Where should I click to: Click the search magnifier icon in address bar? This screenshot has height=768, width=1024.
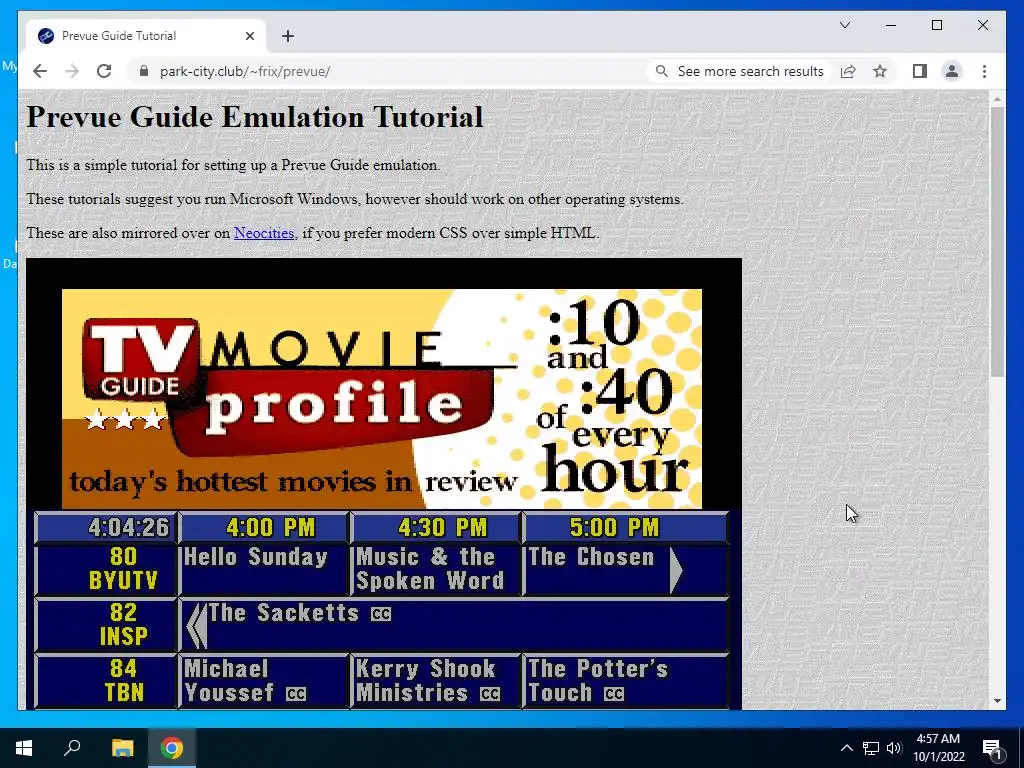point(662,71)
